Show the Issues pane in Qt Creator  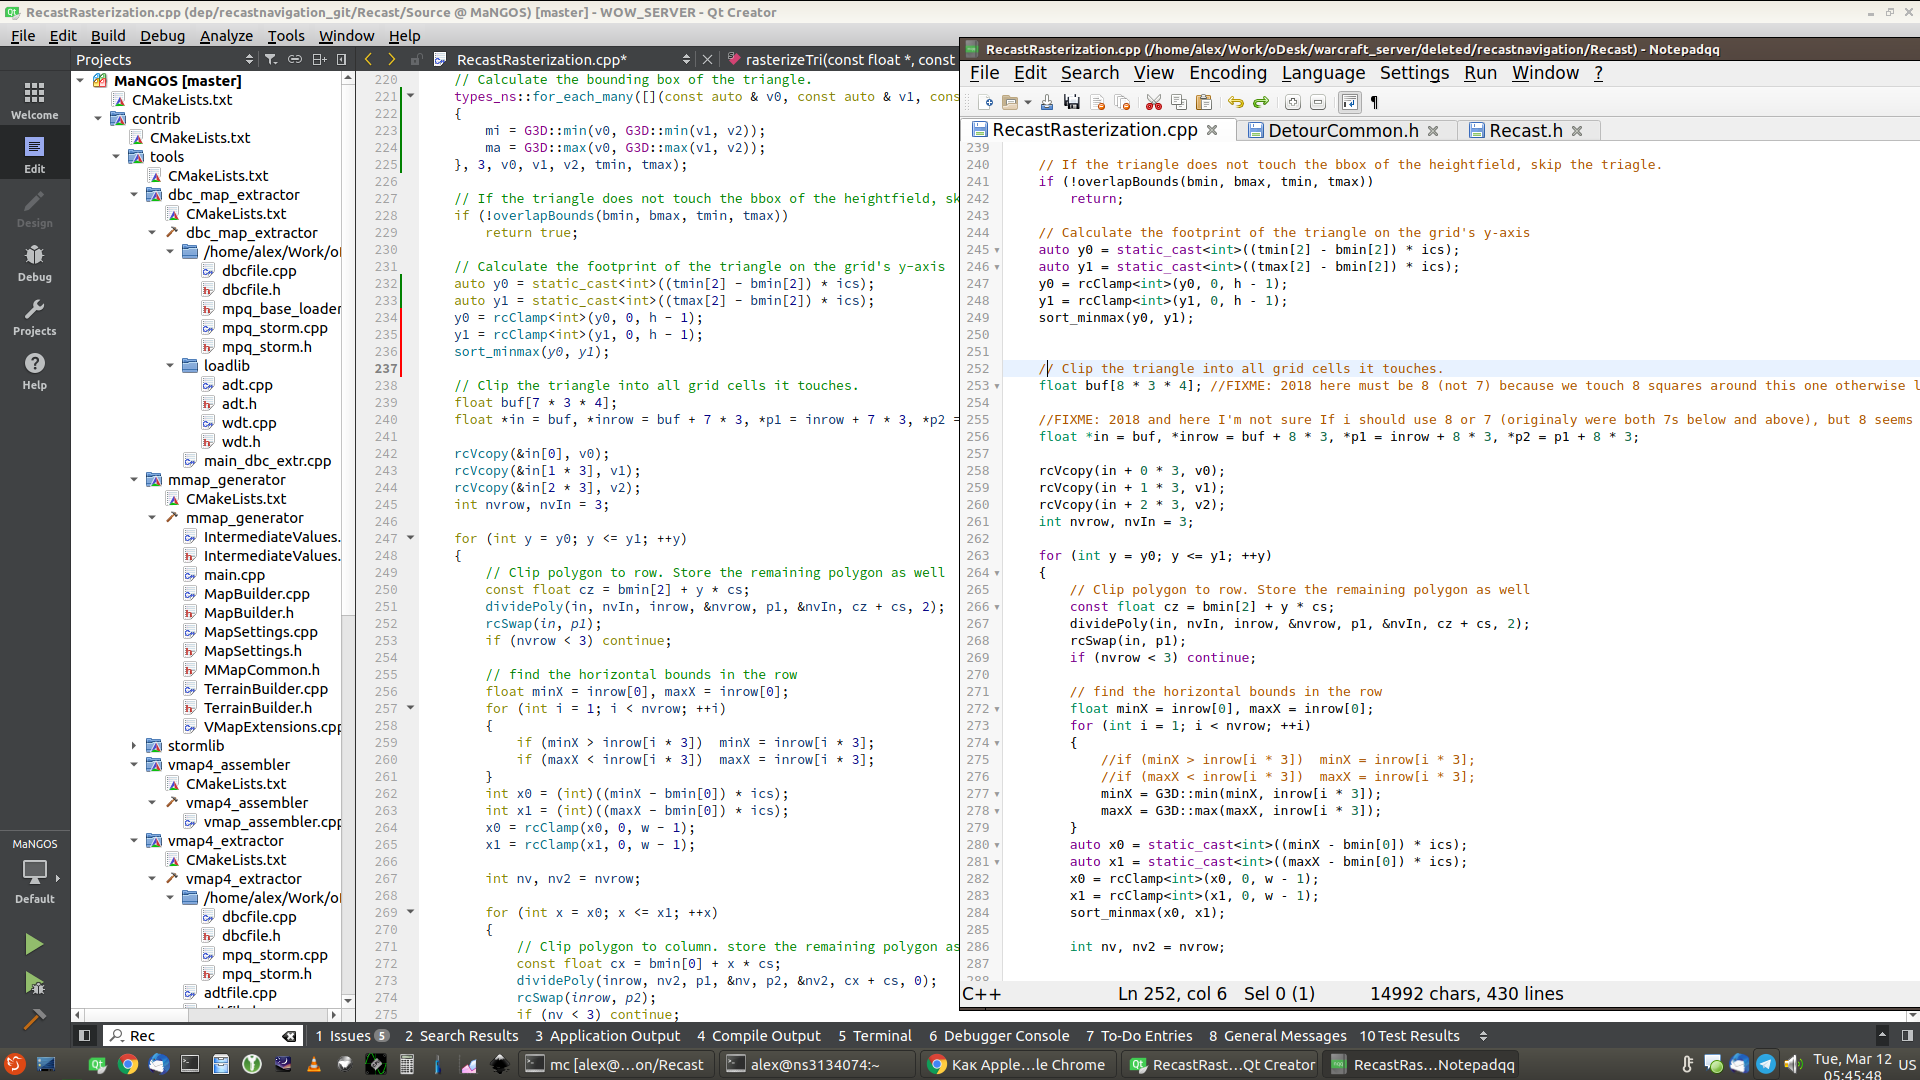345,1035
